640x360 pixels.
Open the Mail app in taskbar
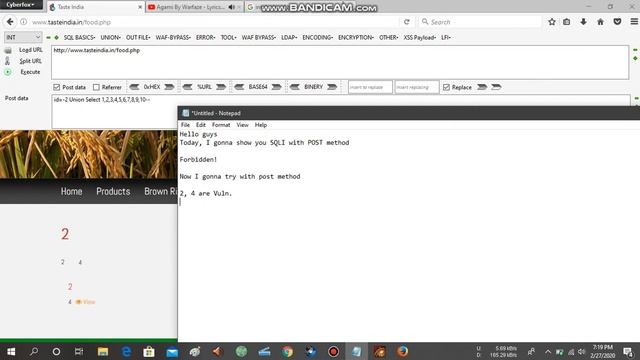pos(172,351)
